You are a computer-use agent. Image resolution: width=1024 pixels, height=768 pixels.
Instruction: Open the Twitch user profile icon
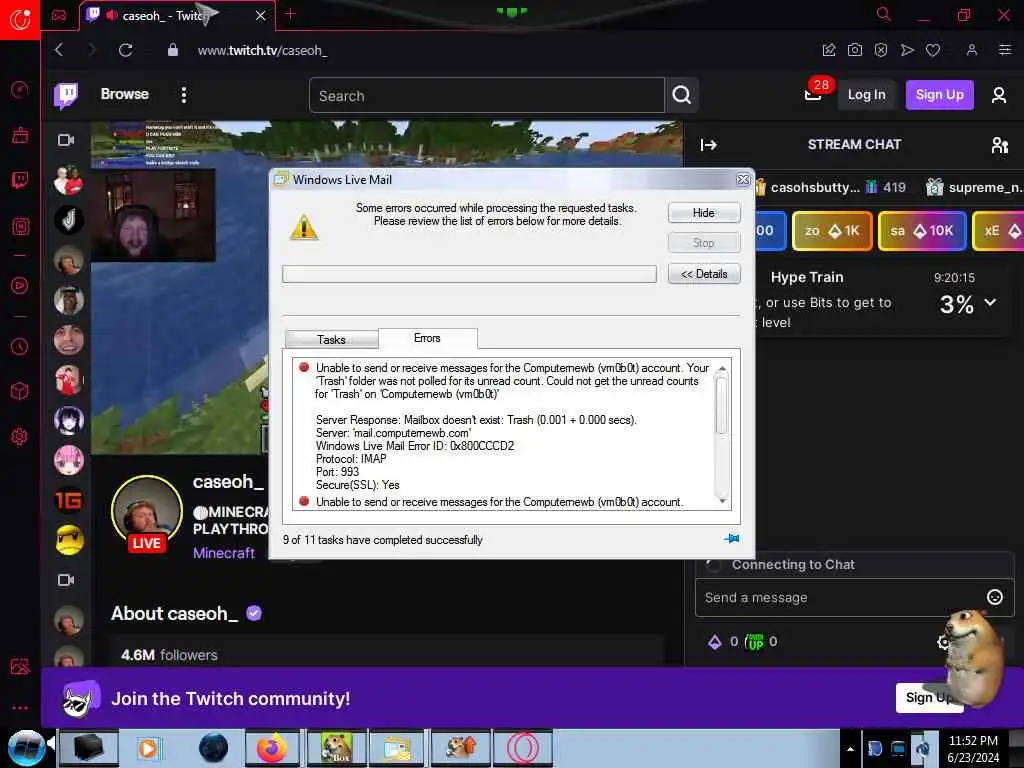999,95
